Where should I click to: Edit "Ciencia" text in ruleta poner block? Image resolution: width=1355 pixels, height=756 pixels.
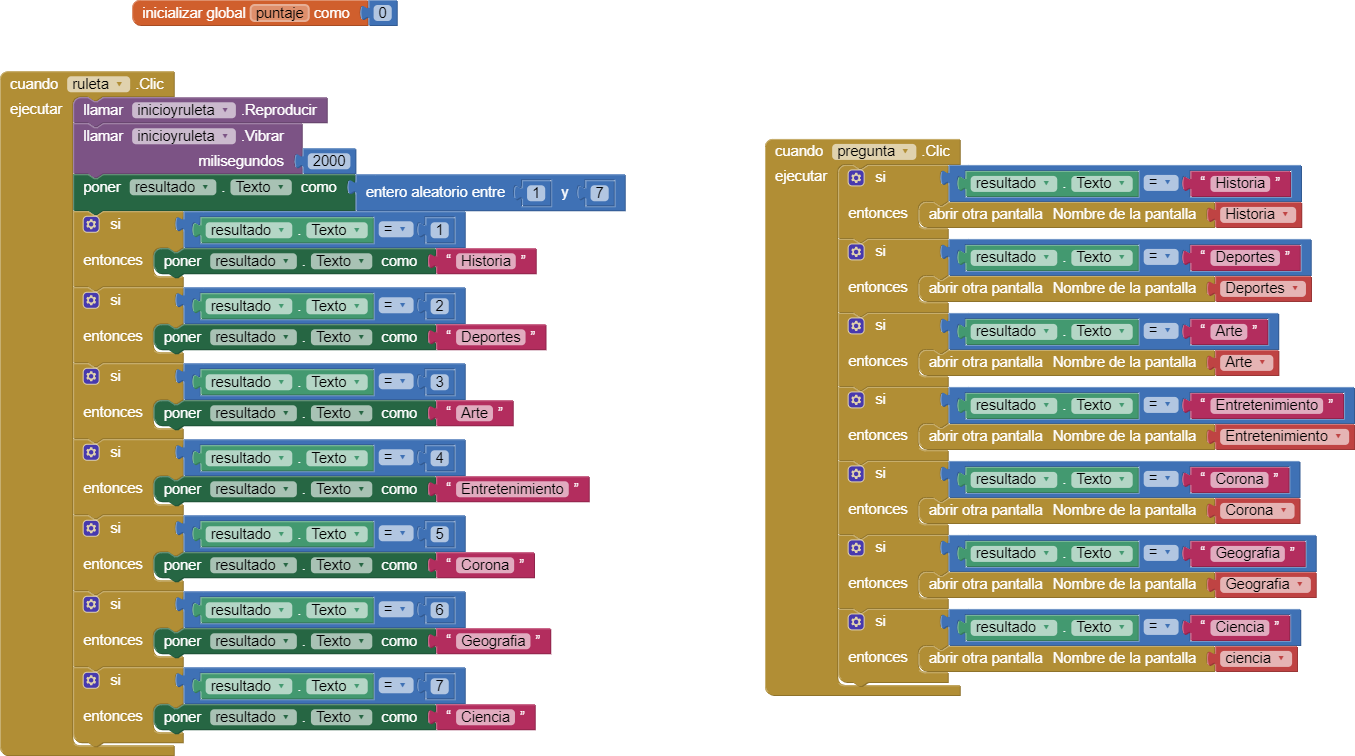click(486, 717)
